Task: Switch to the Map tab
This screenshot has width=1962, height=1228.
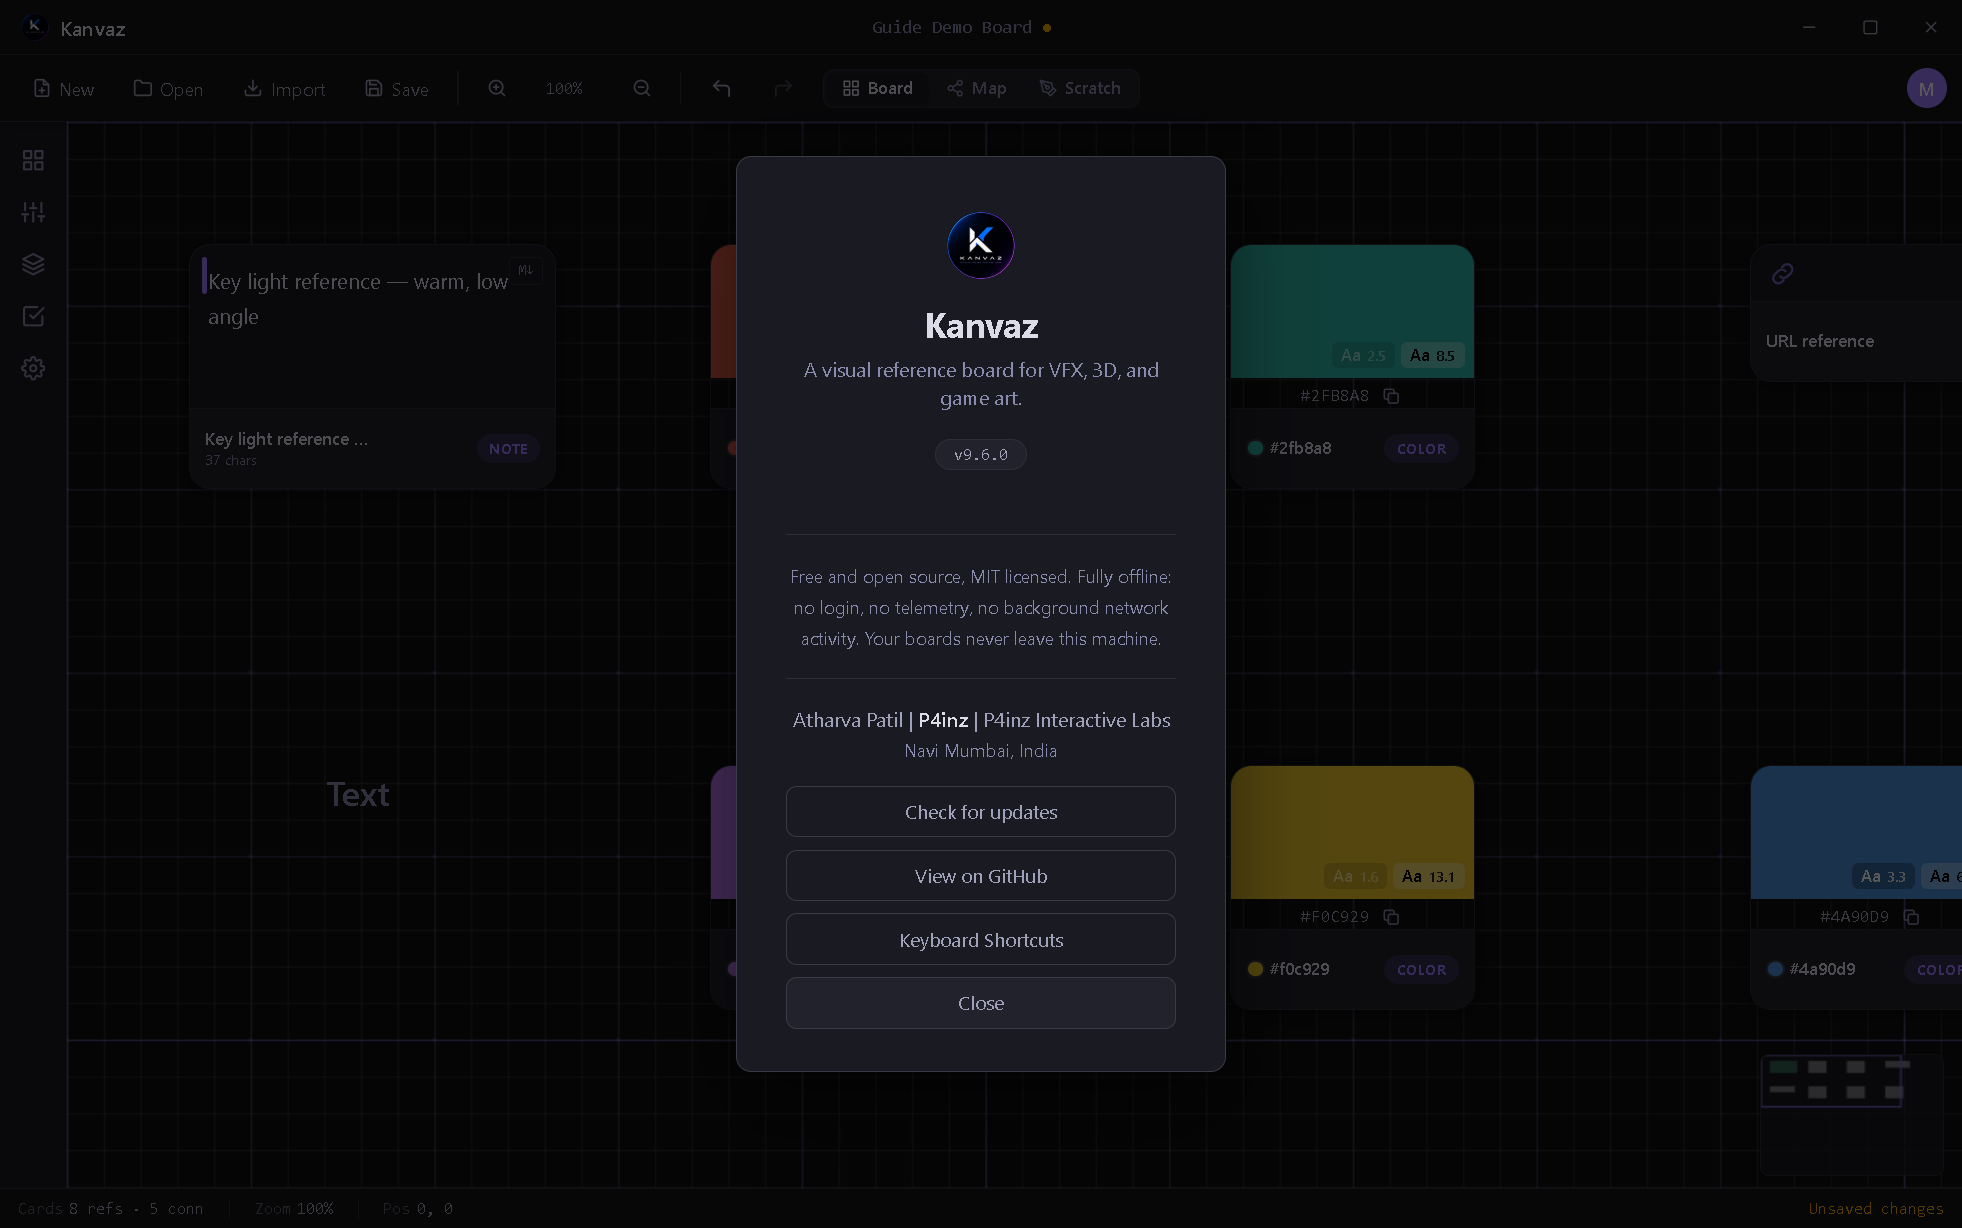Action: tap(977, 88)
